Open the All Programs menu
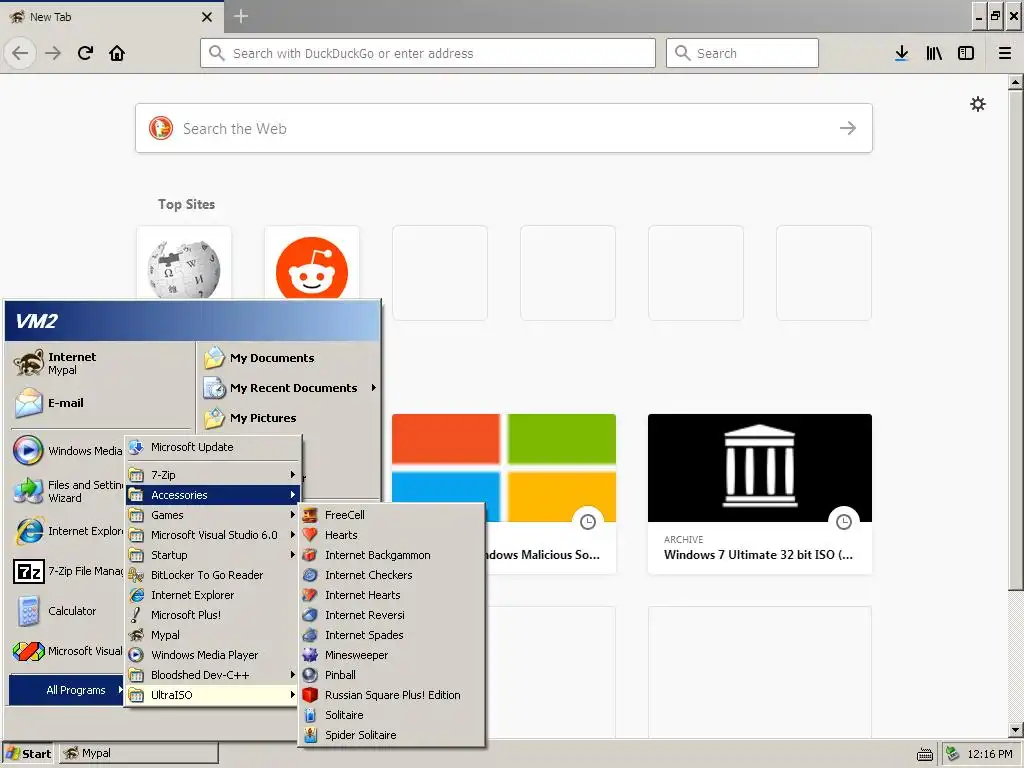The height and width of the screenshot is (768, 1024). tap(67, 690)
